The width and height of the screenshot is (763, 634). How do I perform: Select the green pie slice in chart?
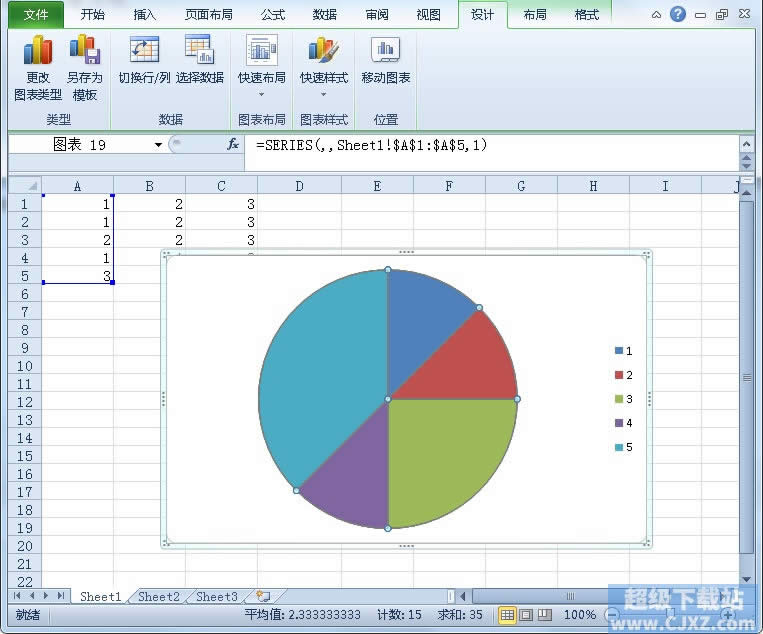[x=445, y=455]
